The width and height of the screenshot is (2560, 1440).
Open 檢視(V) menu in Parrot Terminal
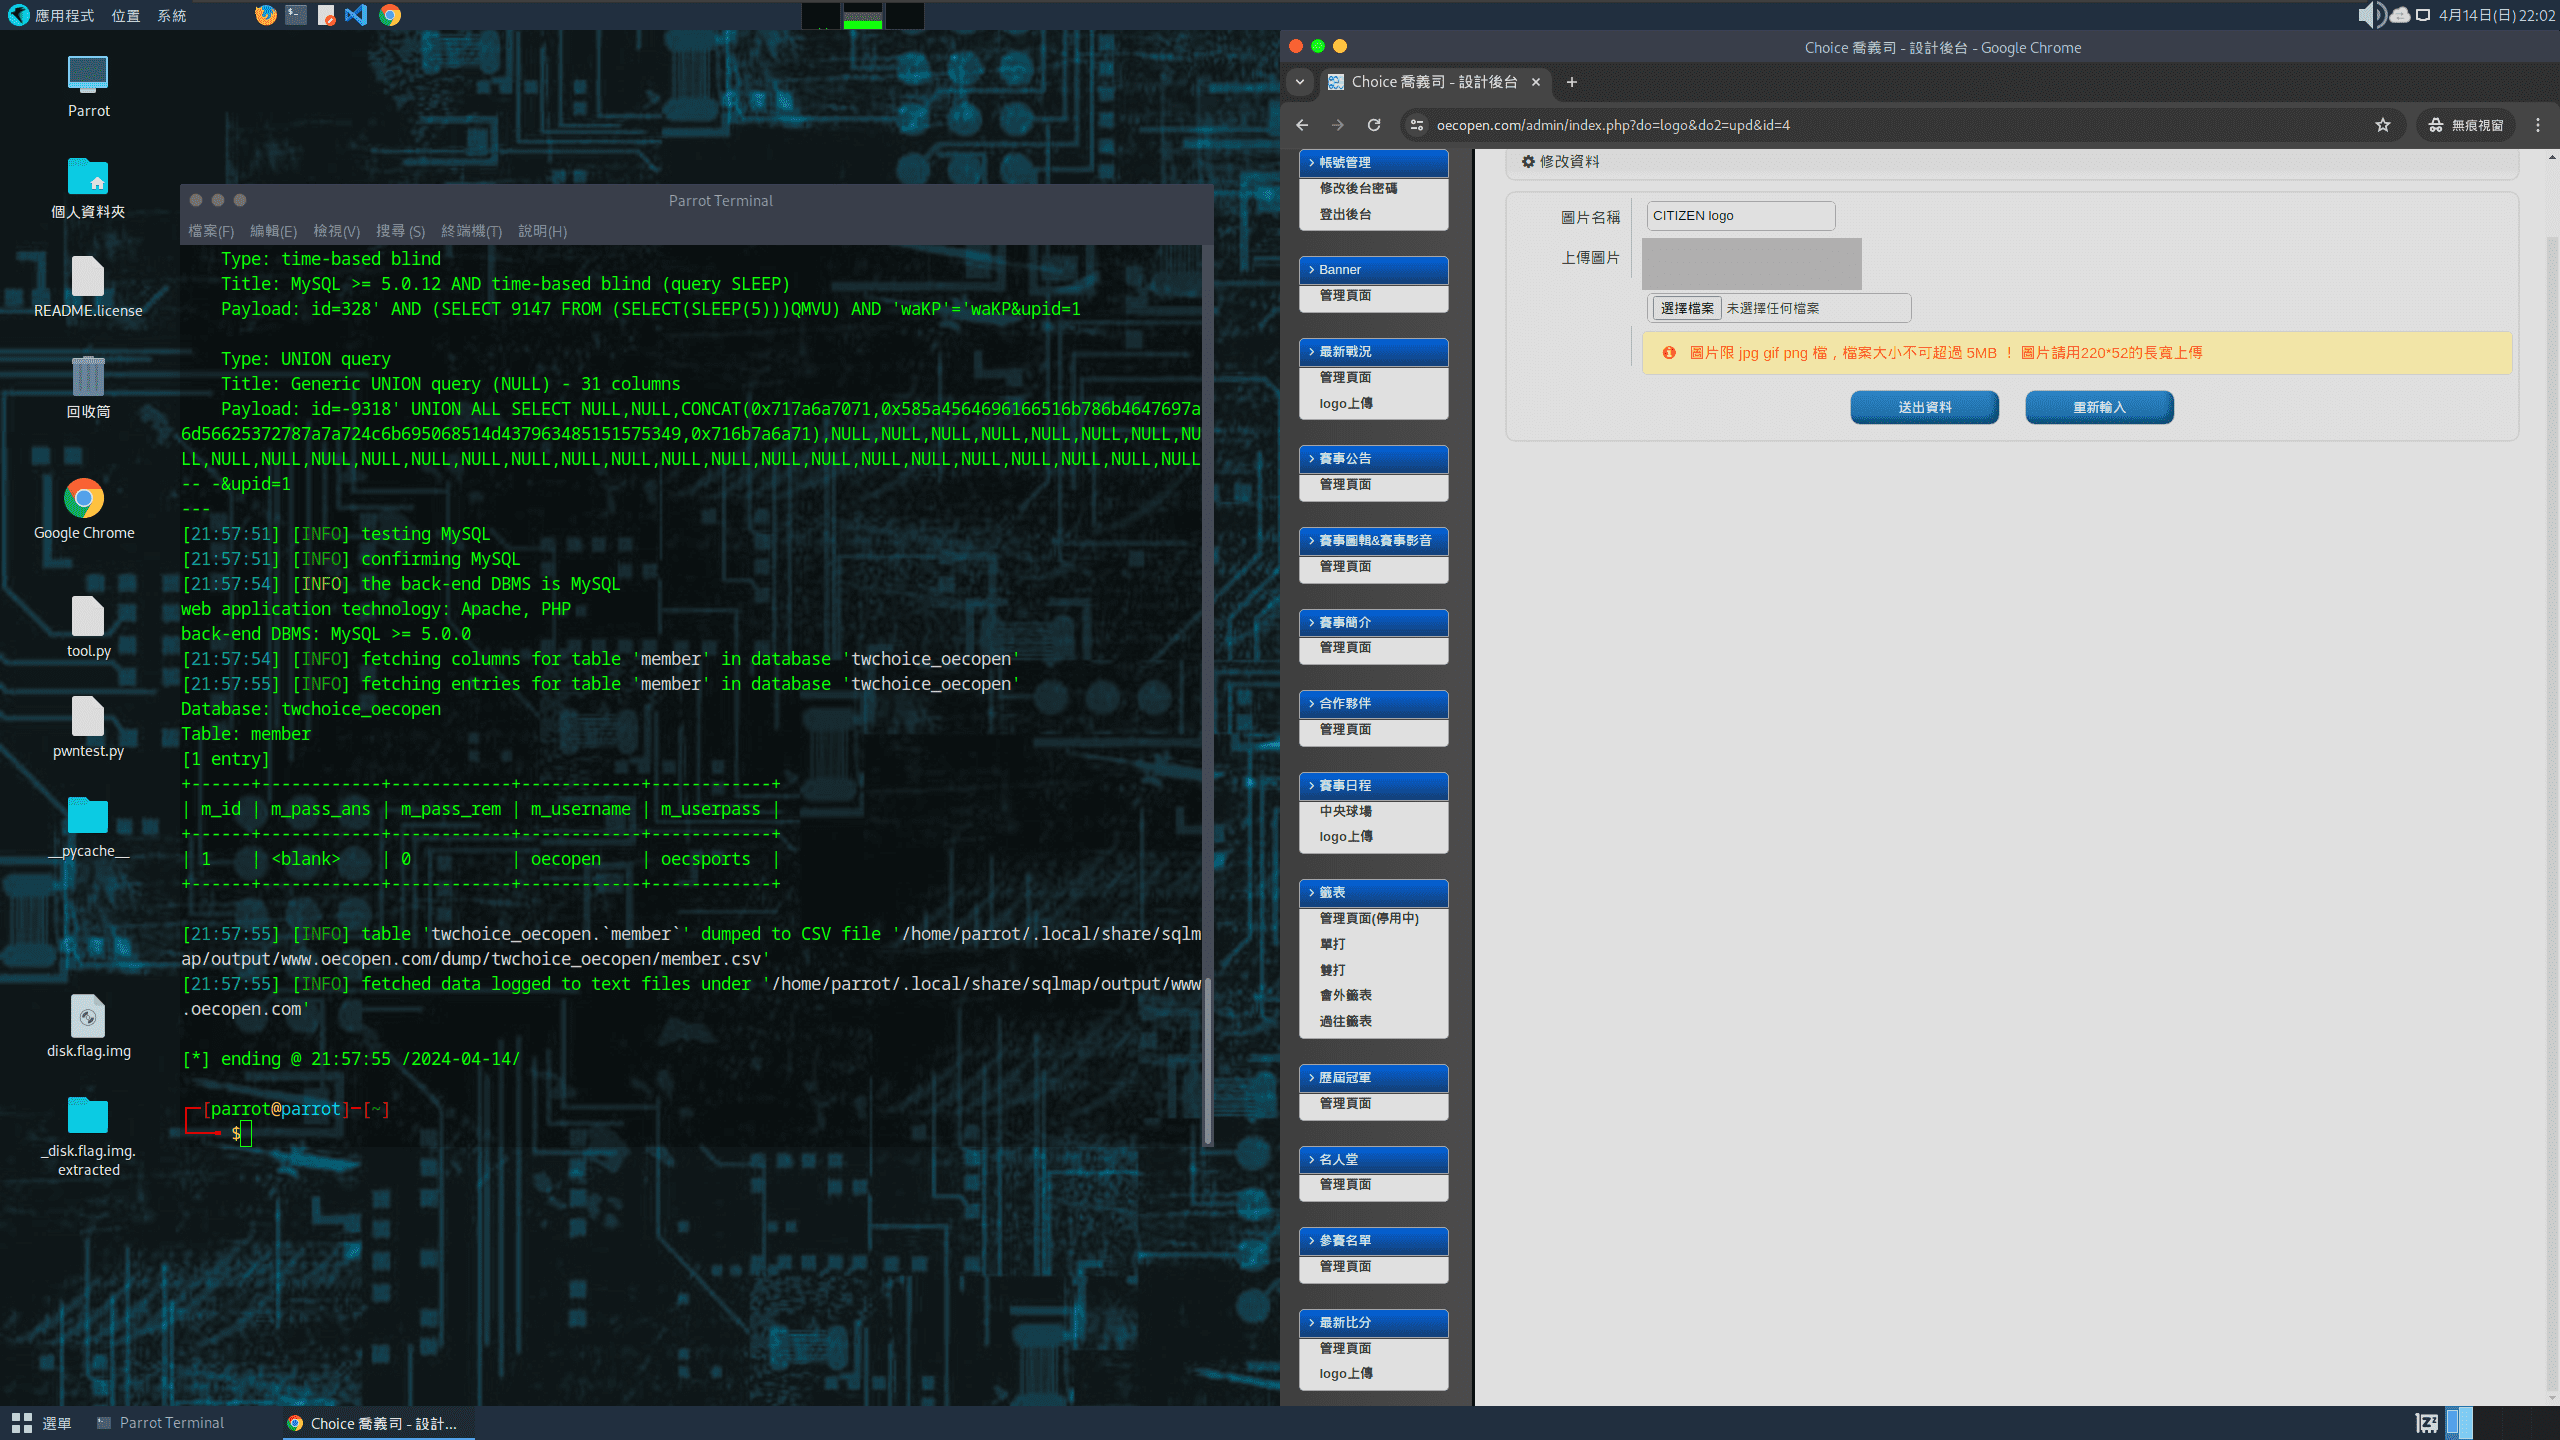point(336,231)
